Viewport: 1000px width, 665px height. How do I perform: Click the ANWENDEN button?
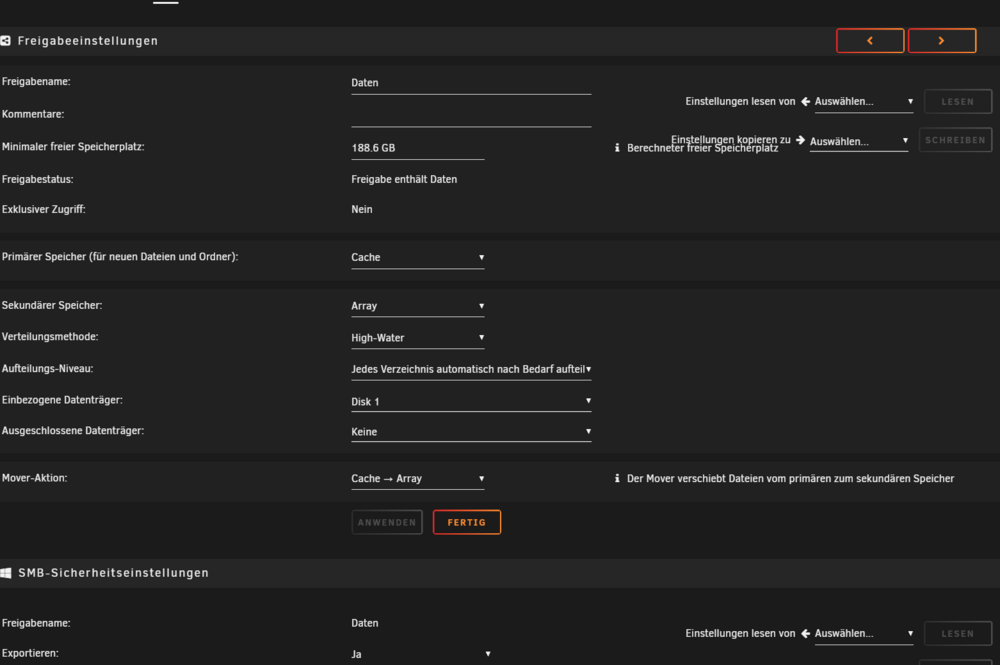click(x=387, y=522)
